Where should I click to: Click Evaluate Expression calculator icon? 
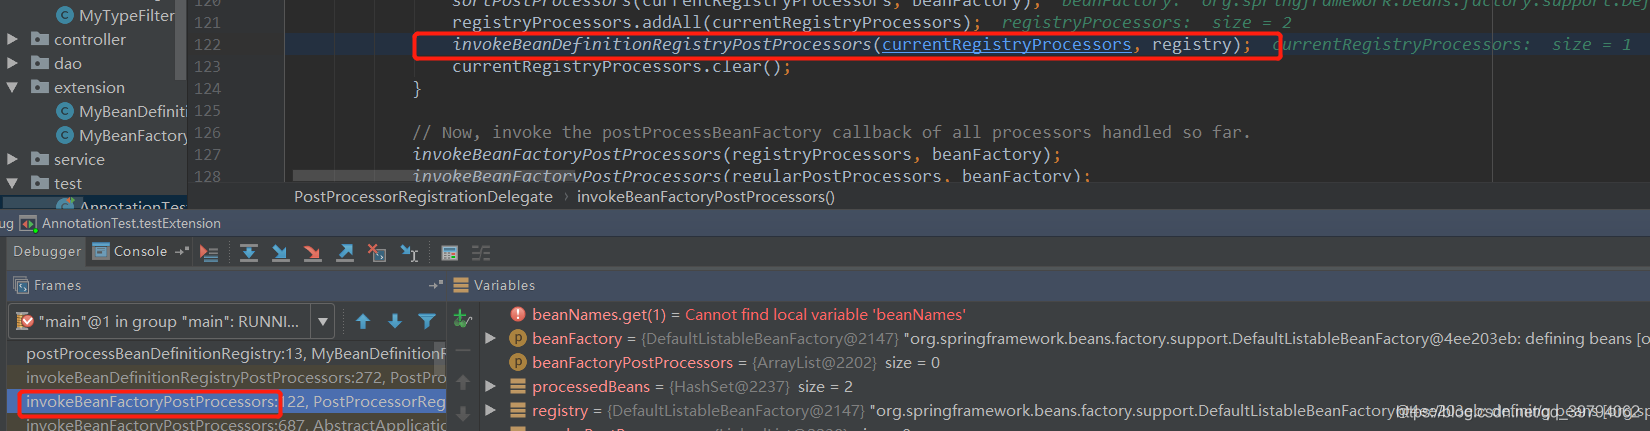[x=449, y=253]
